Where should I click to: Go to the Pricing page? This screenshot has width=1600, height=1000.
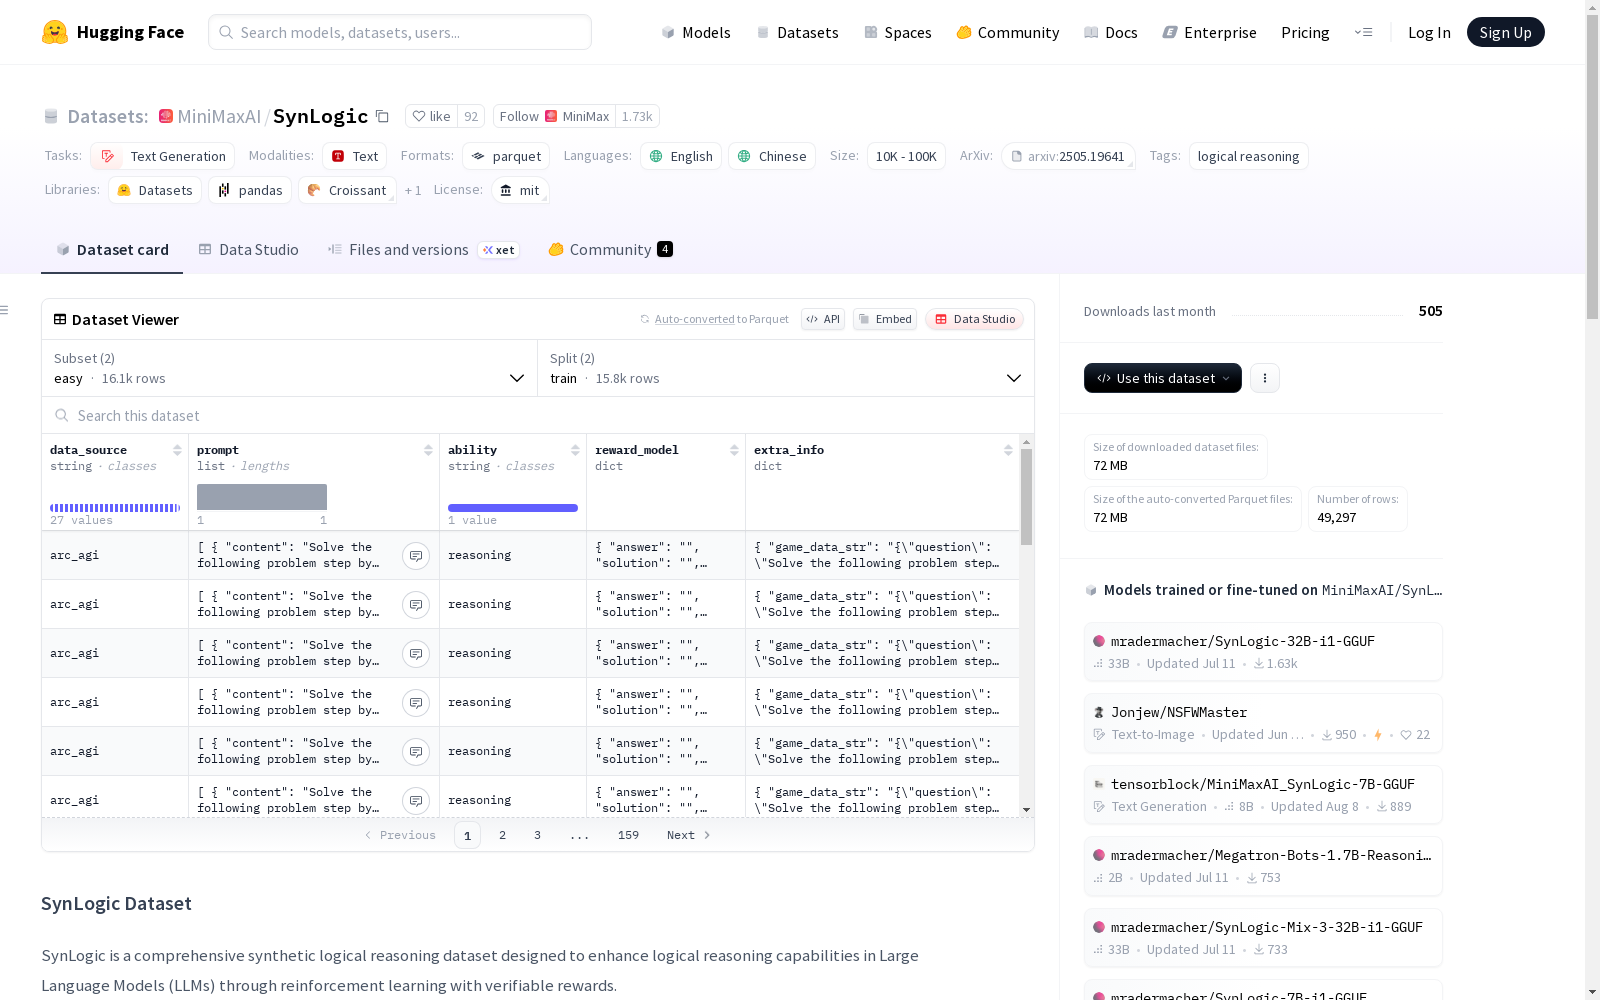(x=1305, y=32)
